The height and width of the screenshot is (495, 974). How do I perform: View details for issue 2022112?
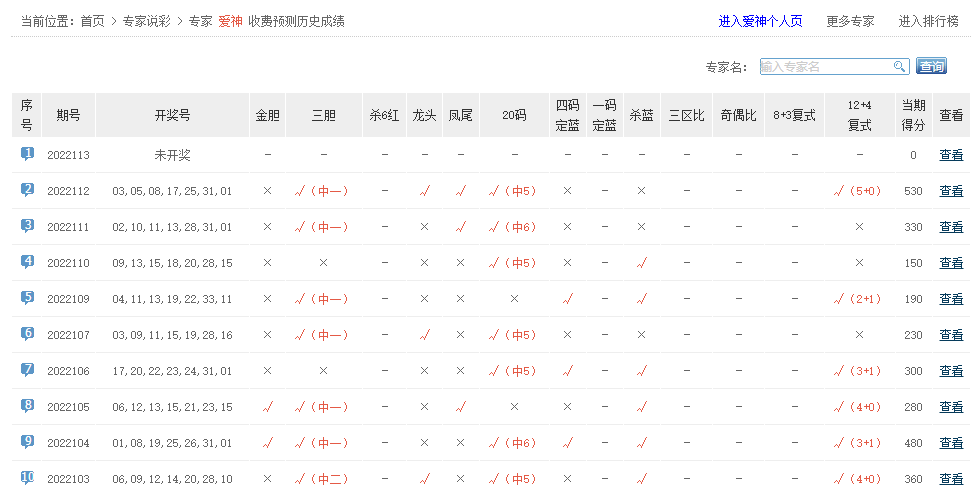pos(951,191)
